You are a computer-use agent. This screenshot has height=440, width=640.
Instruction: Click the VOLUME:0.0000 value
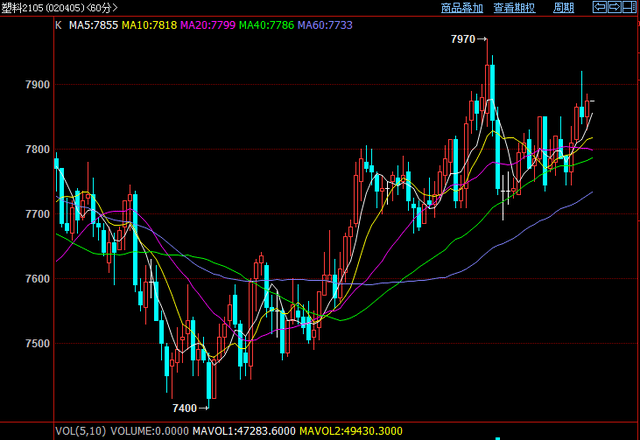tap(150, 431)
